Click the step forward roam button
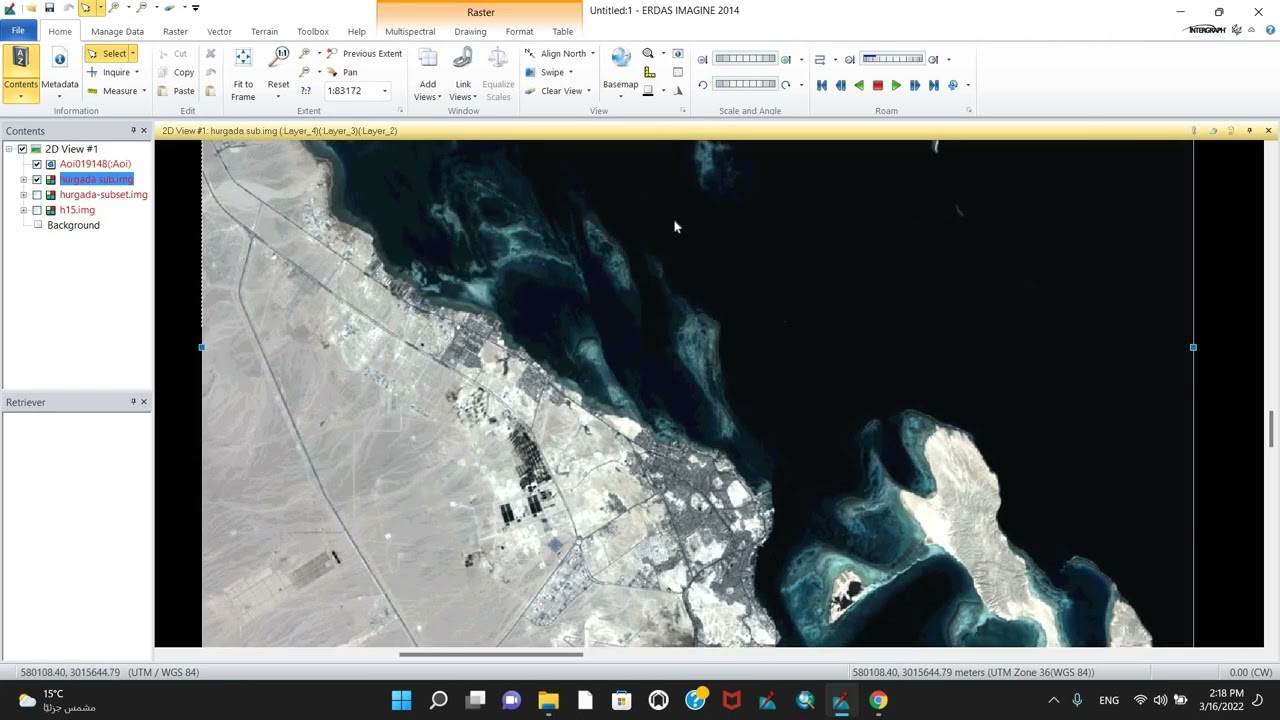This screenshot has height=720, width=1280. 915,85
